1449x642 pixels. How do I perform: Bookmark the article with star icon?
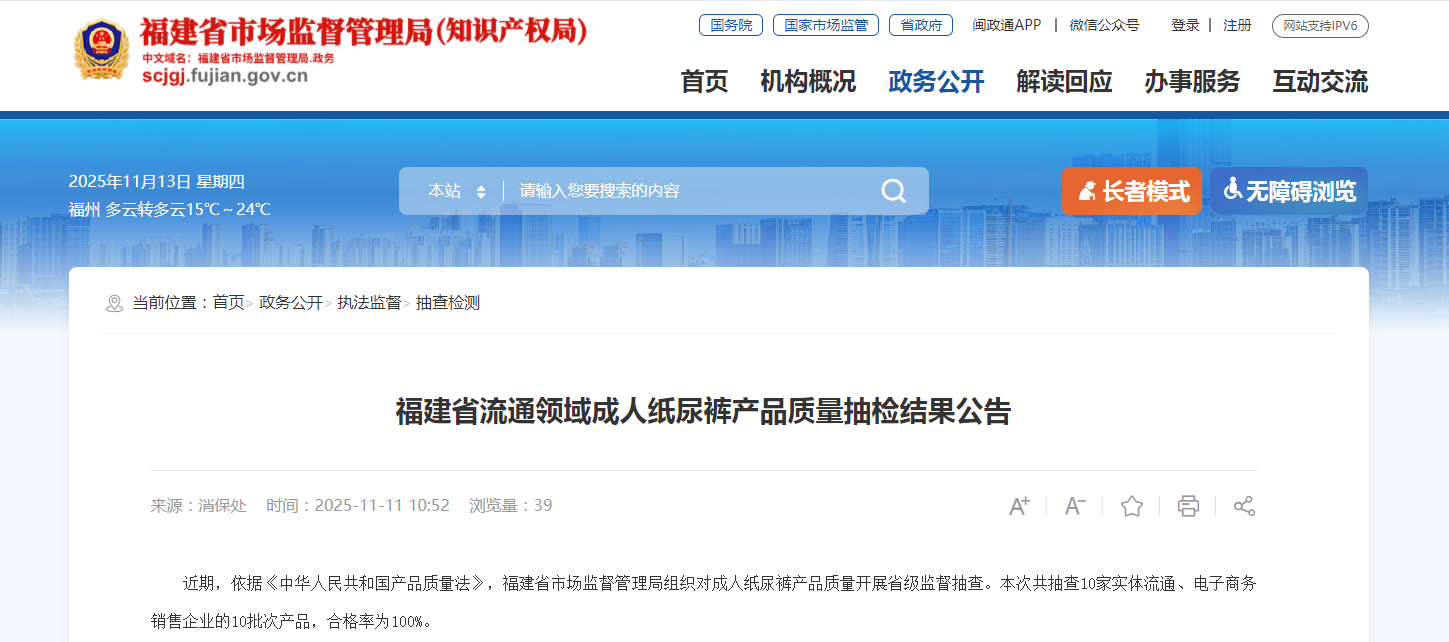click(x=1132, y=506)
